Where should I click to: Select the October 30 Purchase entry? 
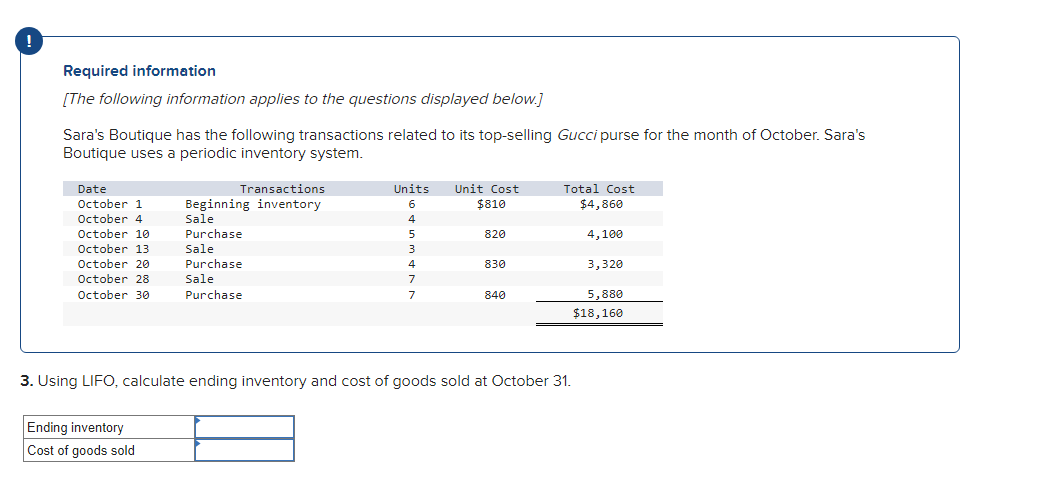(x=363, y=294)
